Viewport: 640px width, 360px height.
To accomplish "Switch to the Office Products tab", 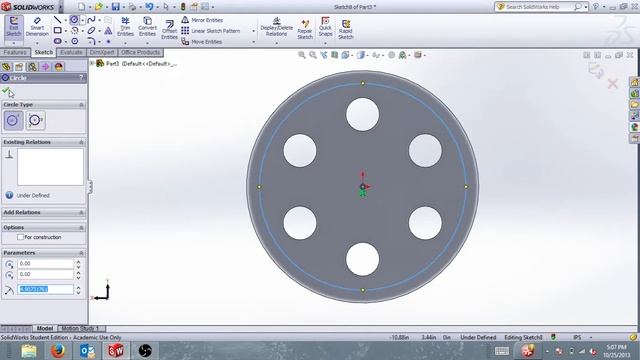I will click(140, 52).
